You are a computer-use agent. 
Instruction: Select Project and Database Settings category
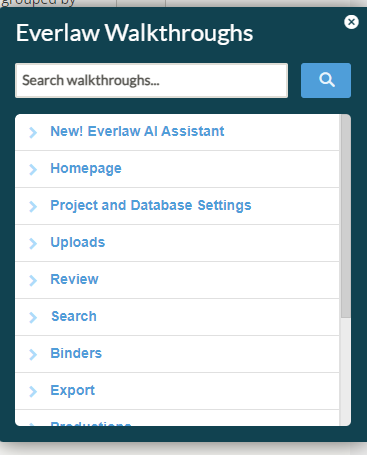tap(151, 205)
